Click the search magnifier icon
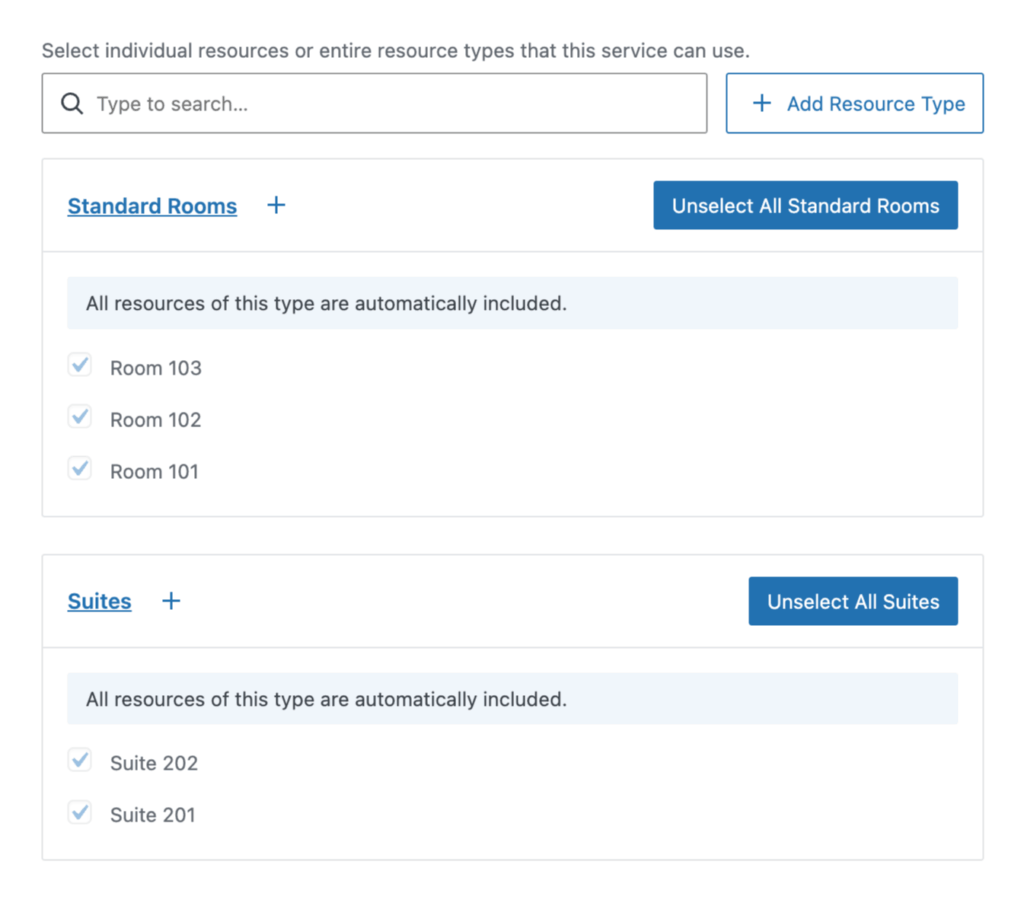 click(70, 103)
